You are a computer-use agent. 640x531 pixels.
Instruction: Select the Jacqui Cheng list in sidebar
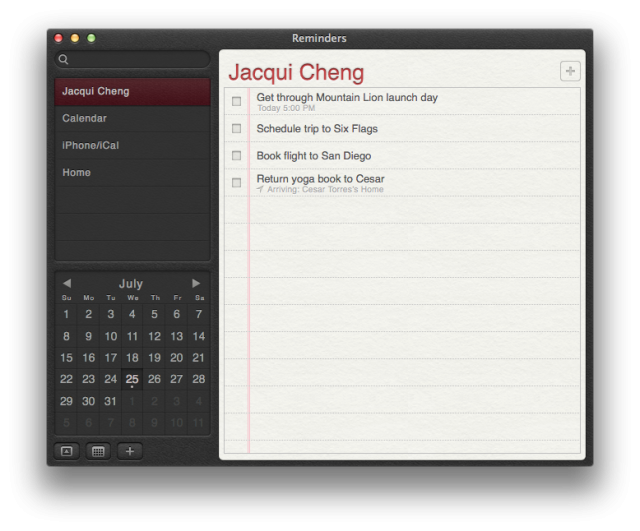(132, 91)
